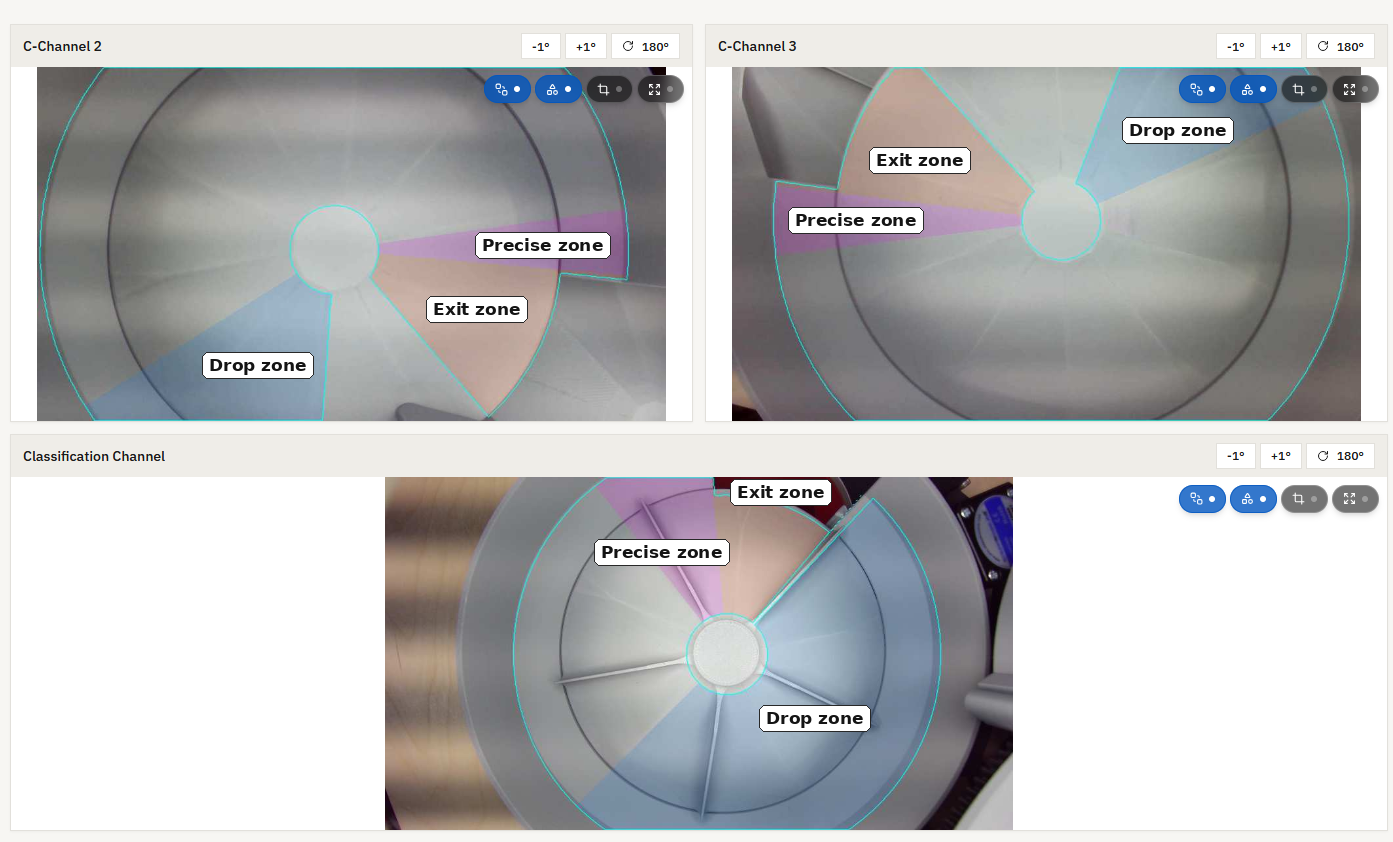The height and width of the screenshot is (842, 1393).
Task: Select Exit zone label in C-Channel 3
Action: tap(920, 160)
